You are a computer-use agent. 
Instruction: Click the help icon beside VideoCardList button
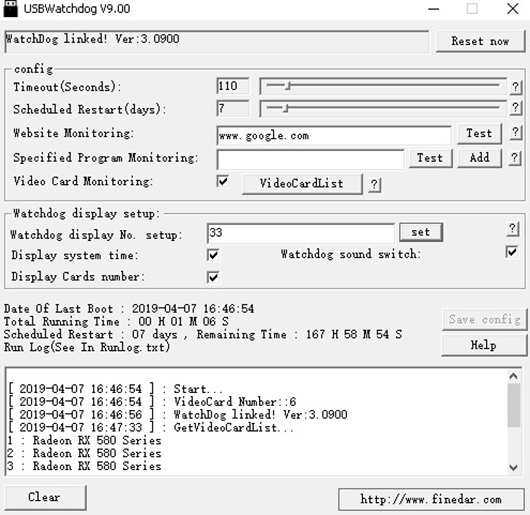374,185
